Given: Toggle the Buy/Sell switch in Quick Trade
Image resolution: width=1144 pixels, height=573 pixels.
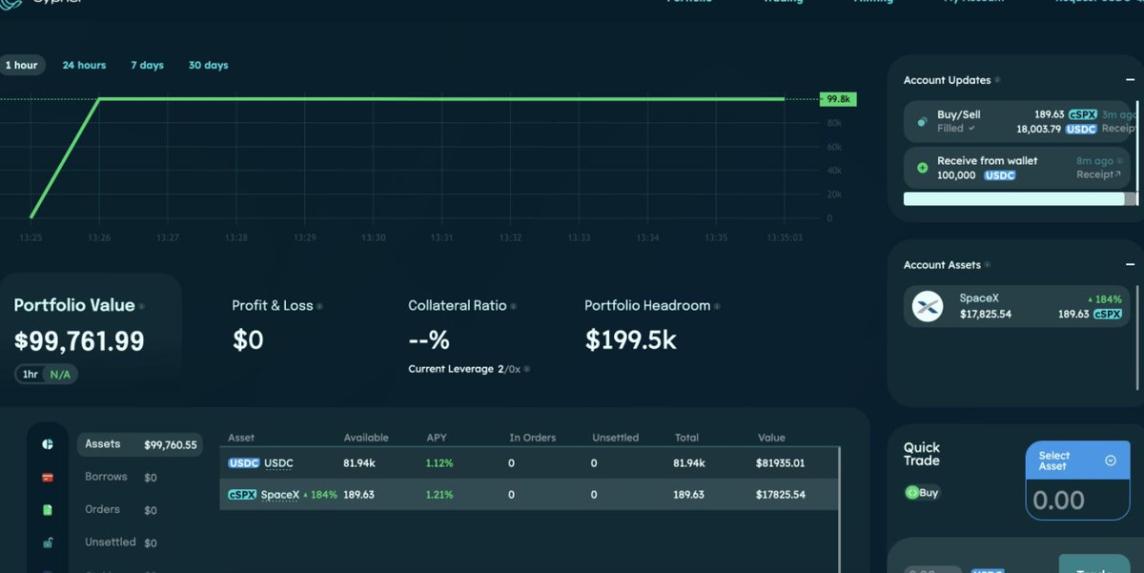Looking at the screenshot, I should [x=922, y=493].
